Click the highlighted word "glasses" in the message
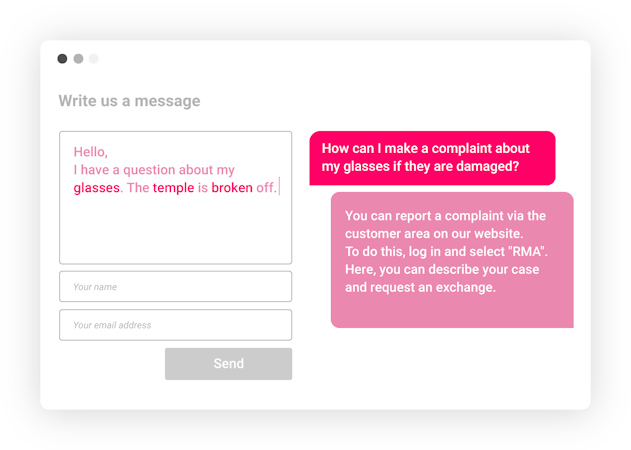 pos(97,188)
